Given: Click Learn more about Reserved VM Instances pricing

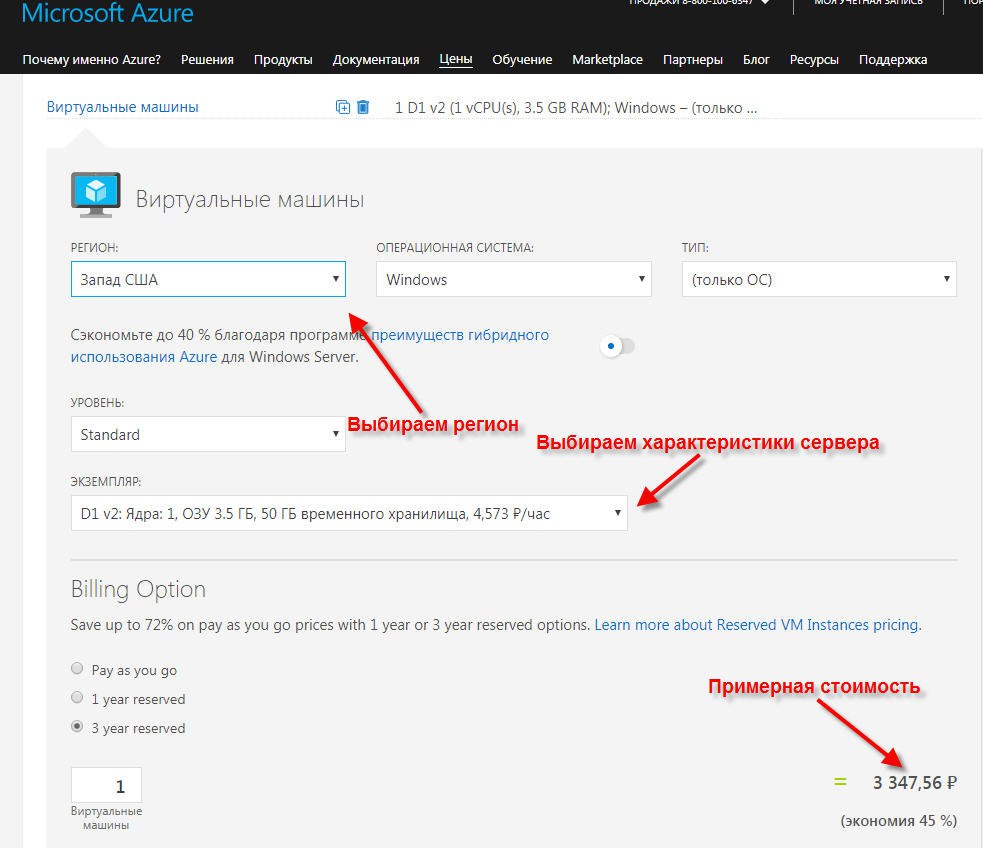Looking at the screenshot, I should coord(757,625).
